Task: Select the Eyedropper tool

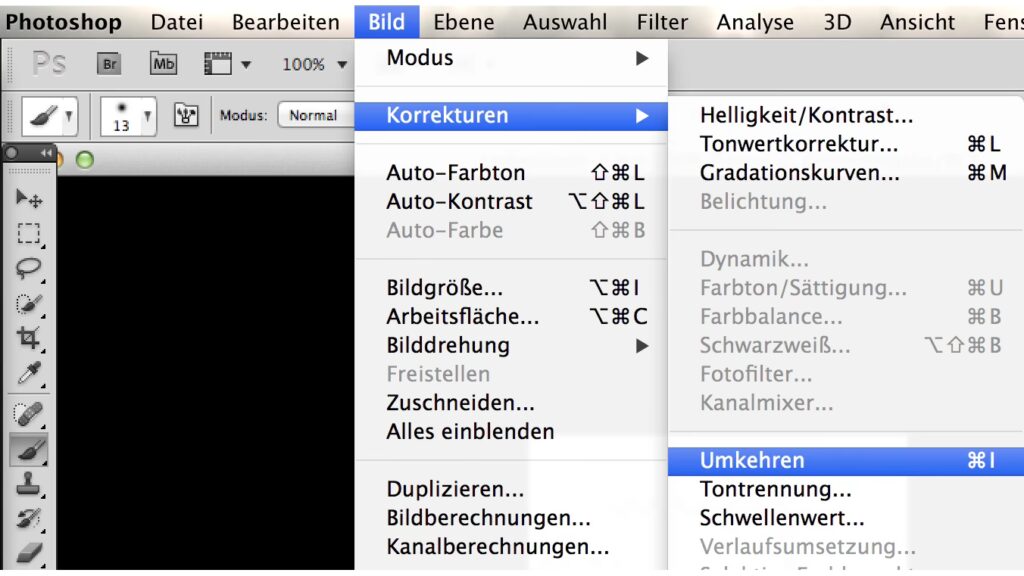Action: pos(29,374)
